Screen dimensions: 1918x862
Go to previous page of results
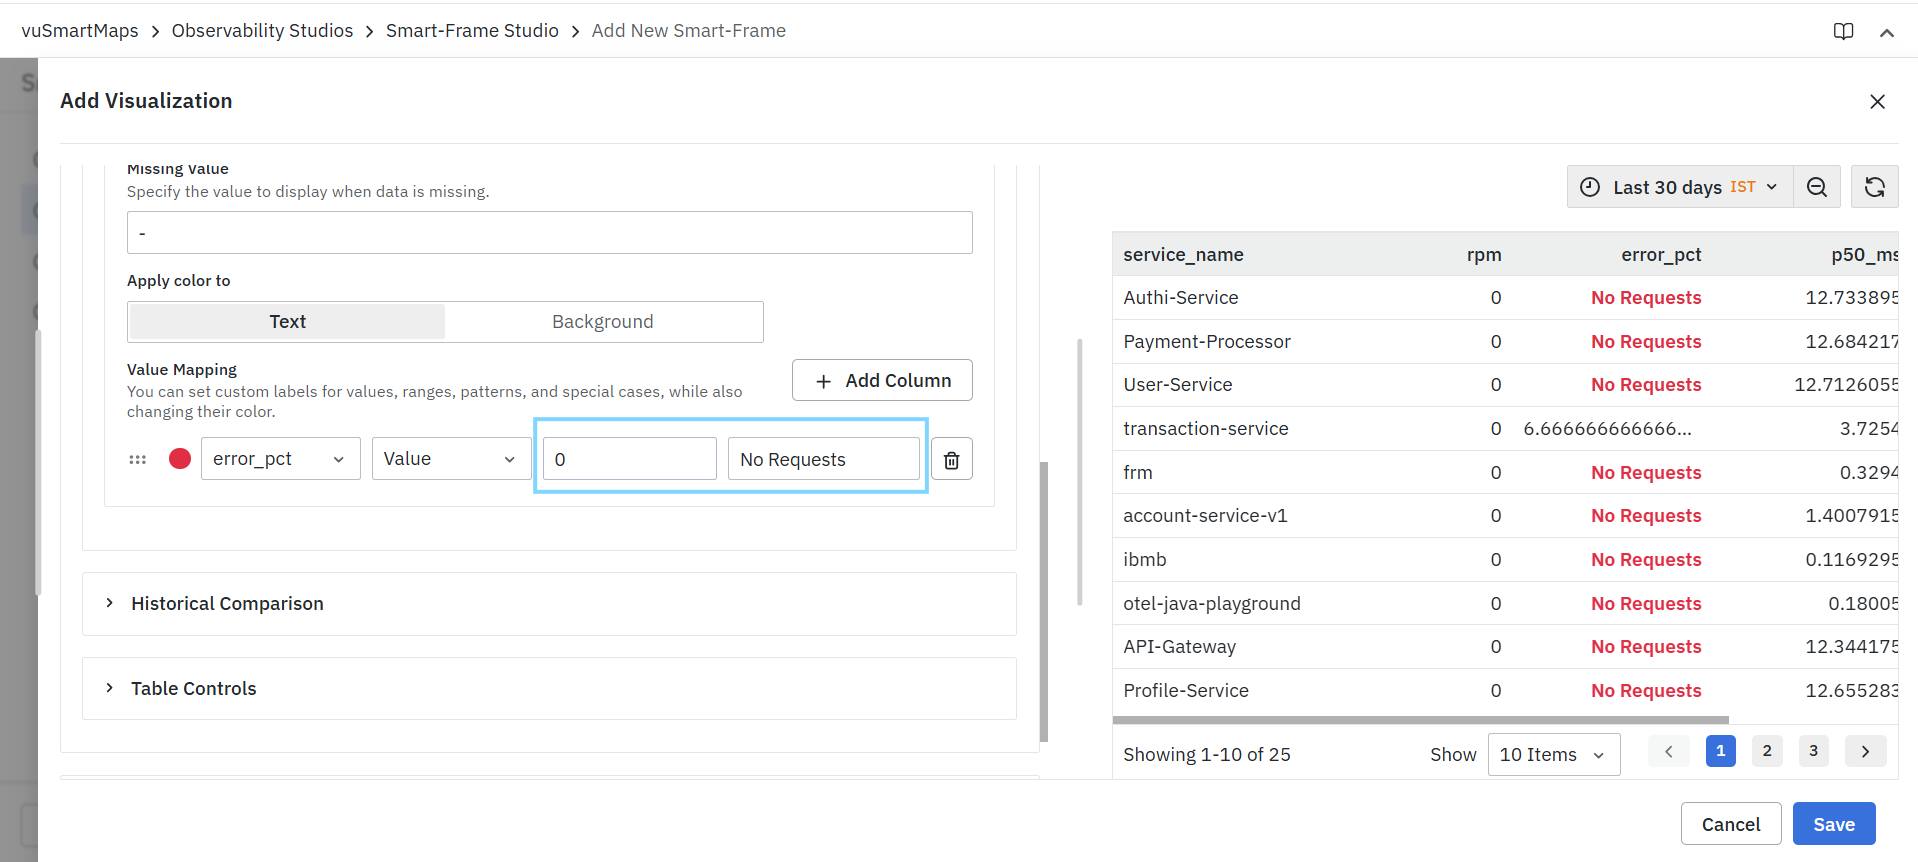point(1668,751)
